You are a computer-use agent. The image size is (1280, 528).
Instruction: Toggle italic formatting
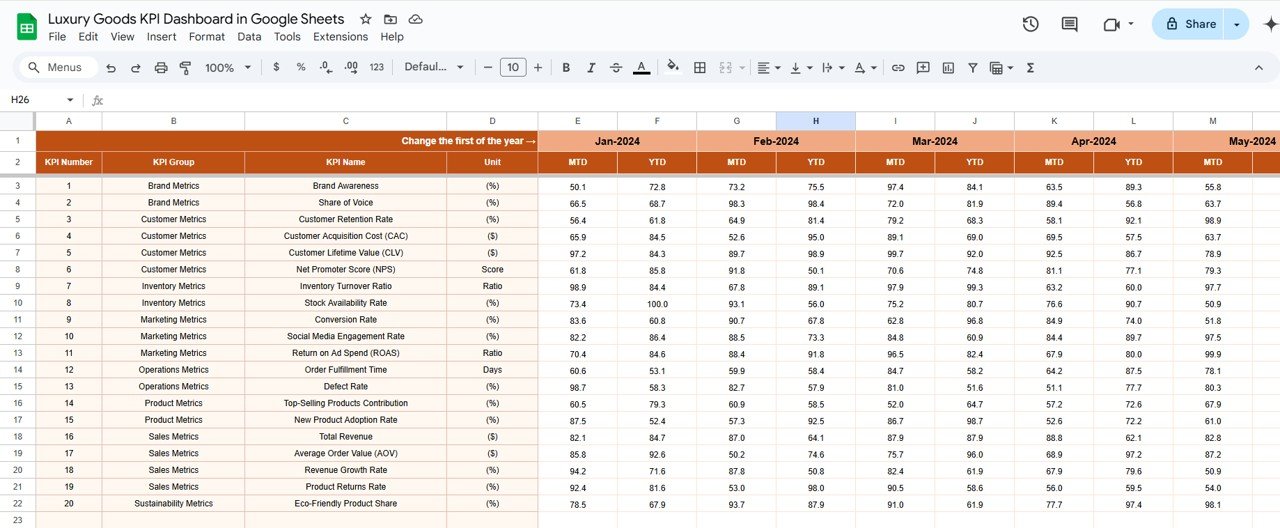[591, 67]
